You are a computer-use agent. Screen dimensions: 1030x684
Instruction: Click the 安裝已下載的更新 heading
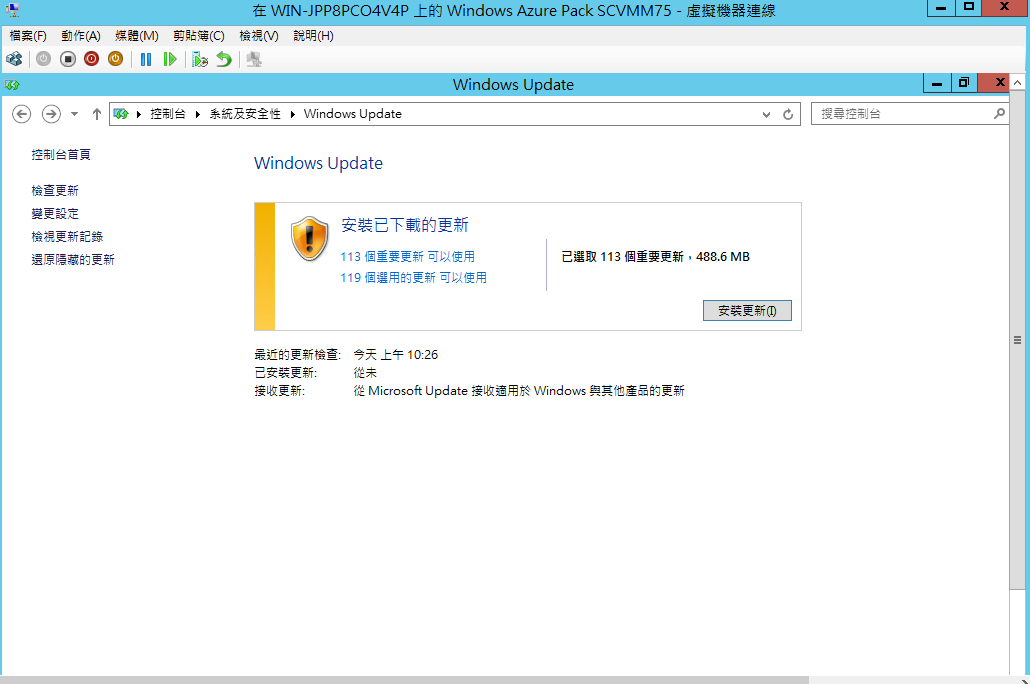[x=405, y=225]
